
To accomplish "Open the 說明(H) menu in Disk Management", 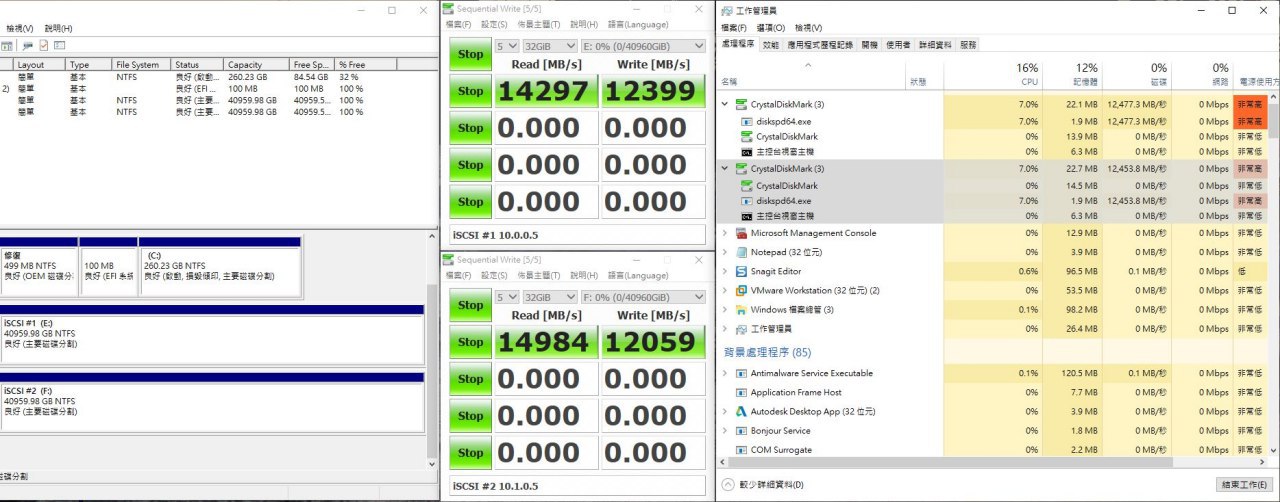I will click(58, 28).
